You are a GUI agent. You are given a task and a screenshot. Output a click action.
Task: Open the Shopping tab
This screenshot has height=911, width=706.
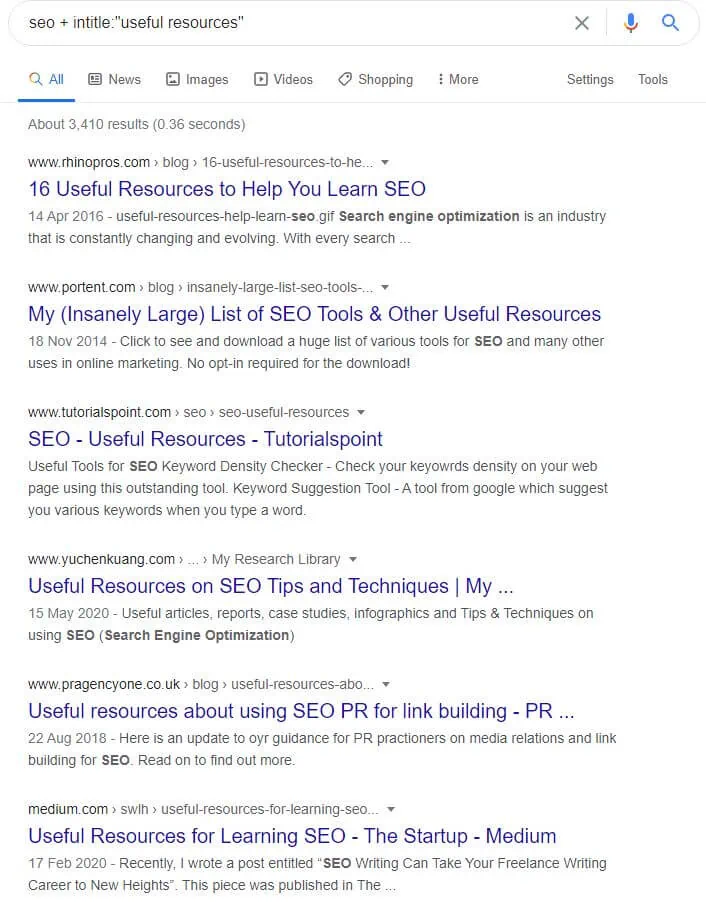375,80
